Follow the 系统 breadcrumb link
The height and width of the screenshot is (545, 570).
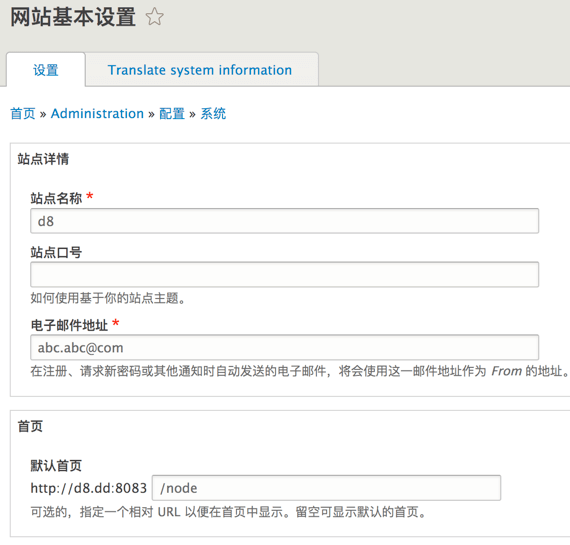pos(213,113)
